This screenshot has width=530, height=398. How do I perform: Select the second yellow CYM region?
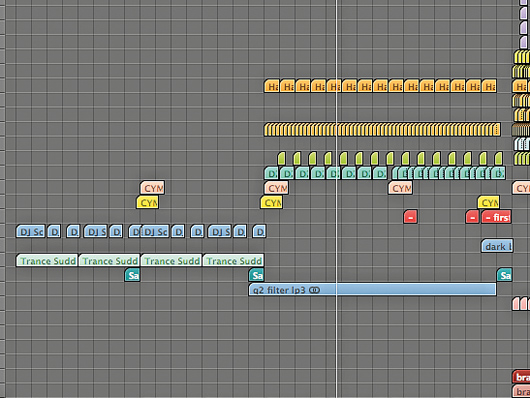click(271, 203)
